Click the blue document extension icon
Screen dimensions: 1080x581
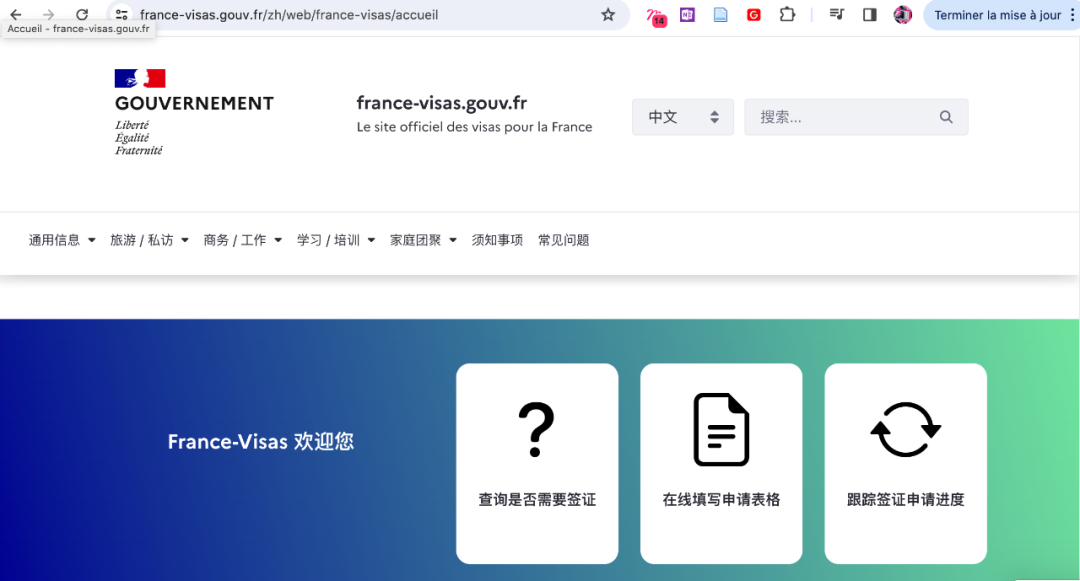(x=720, y=14)
